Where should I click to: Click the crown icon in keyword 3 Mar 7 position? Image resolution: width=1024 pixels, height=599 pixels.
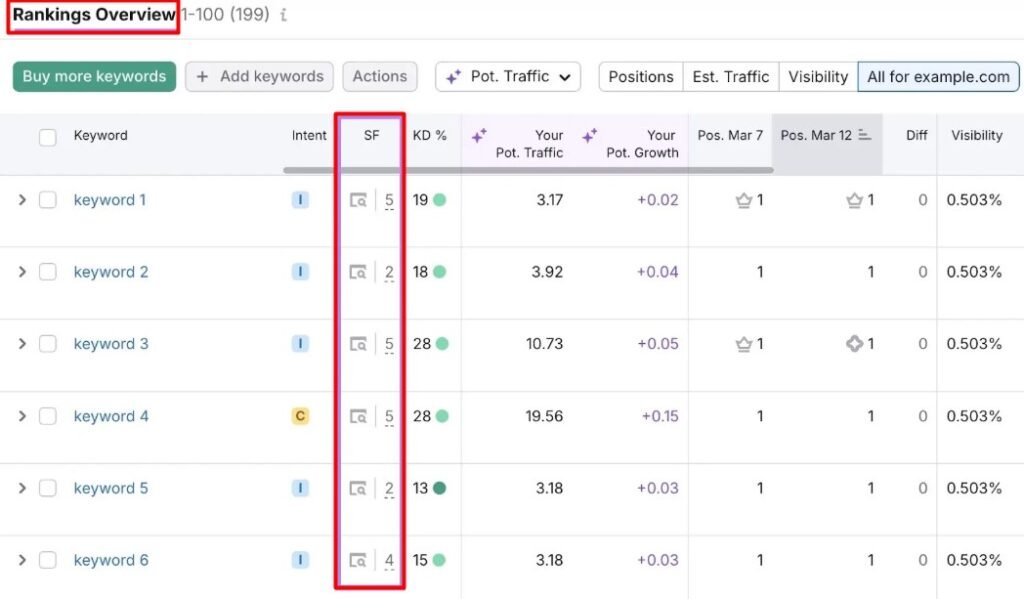(744, 344)
